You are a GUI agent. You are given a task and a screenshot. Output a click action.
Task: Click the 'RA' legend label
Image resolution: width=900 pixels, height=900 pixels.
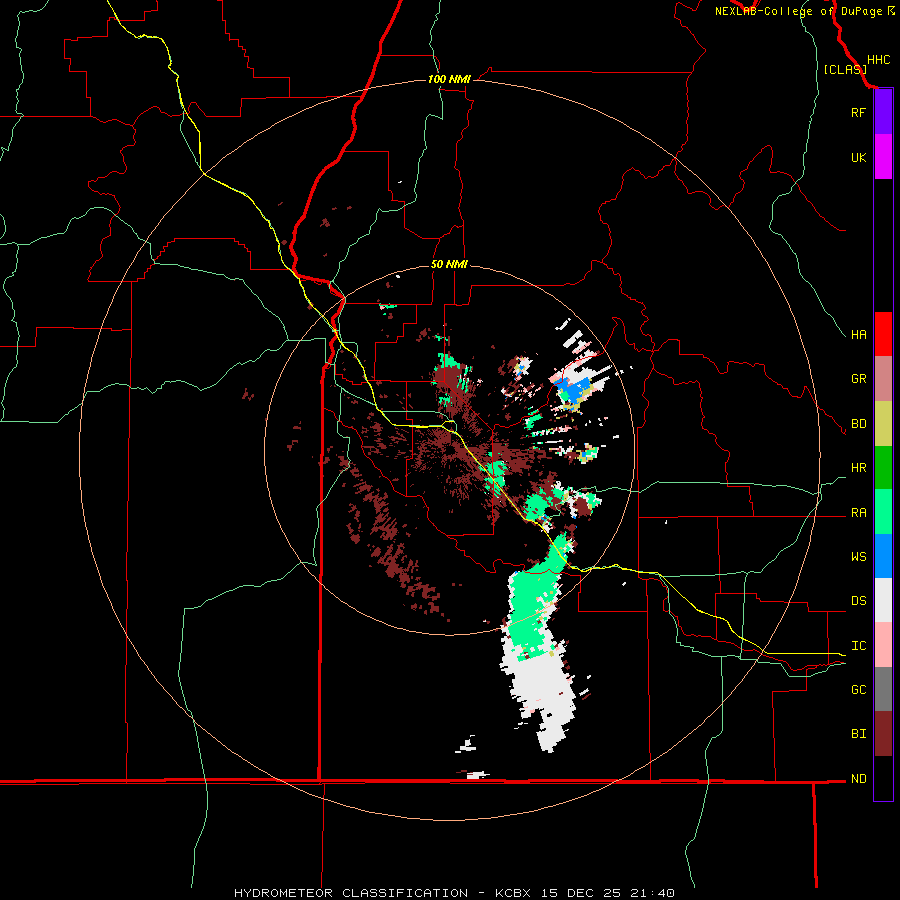pos(858,512)
